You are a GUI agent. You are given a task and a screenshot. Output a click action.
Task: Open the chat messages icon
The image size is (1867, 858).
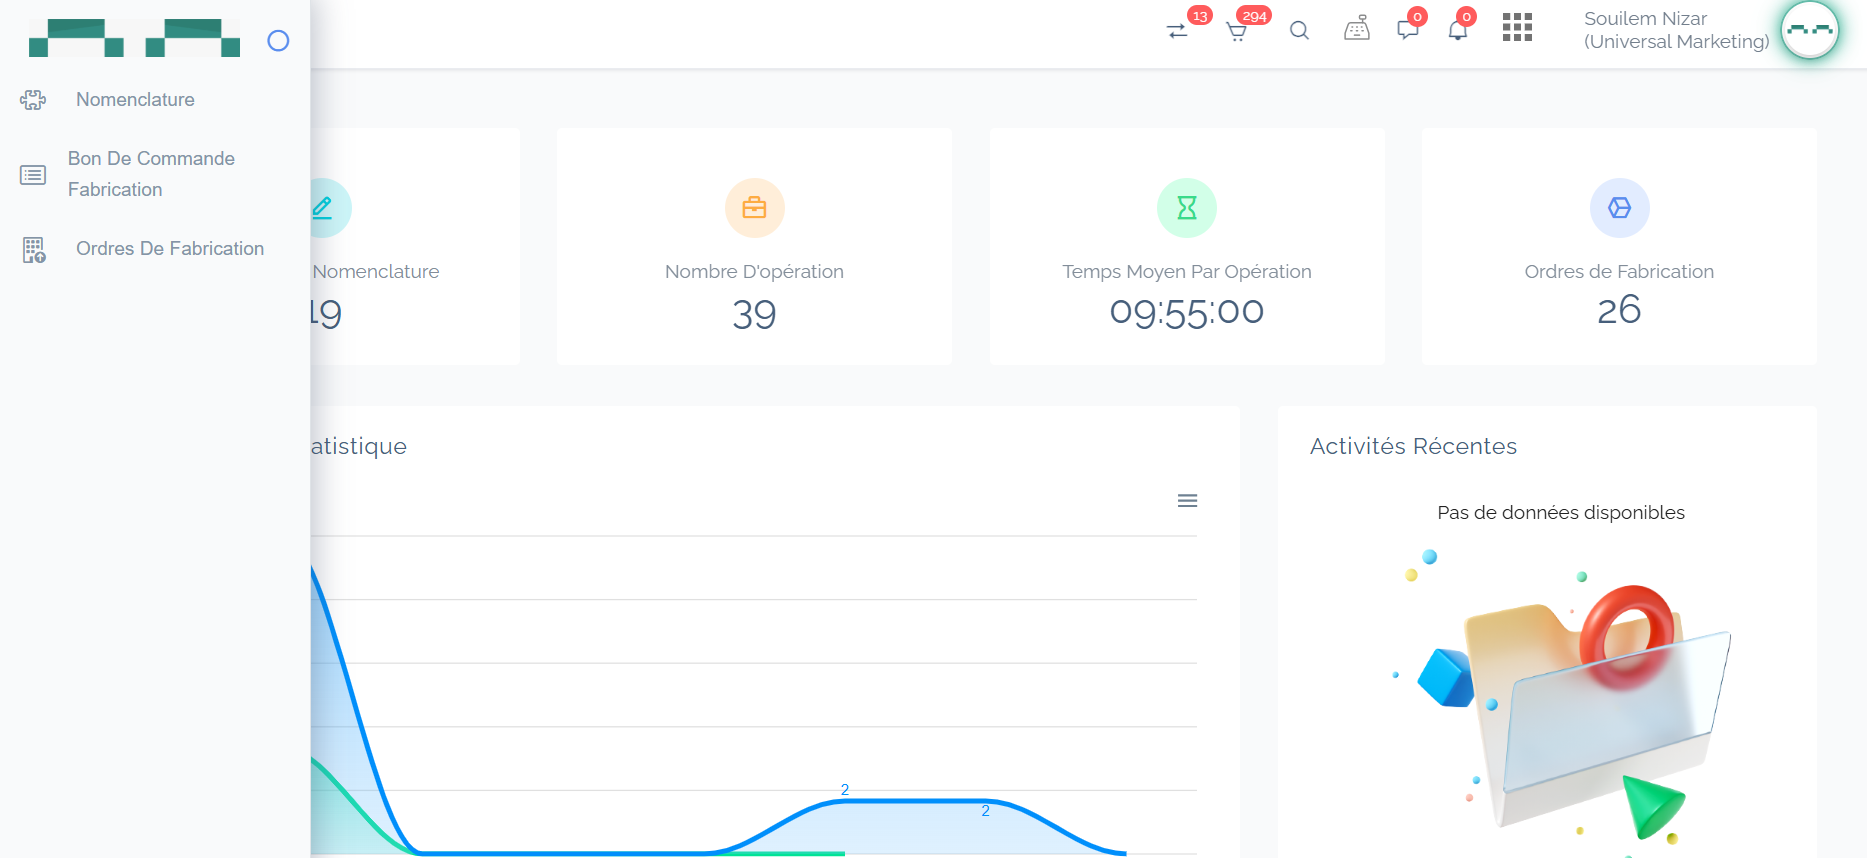click(x=1408, y=30)
